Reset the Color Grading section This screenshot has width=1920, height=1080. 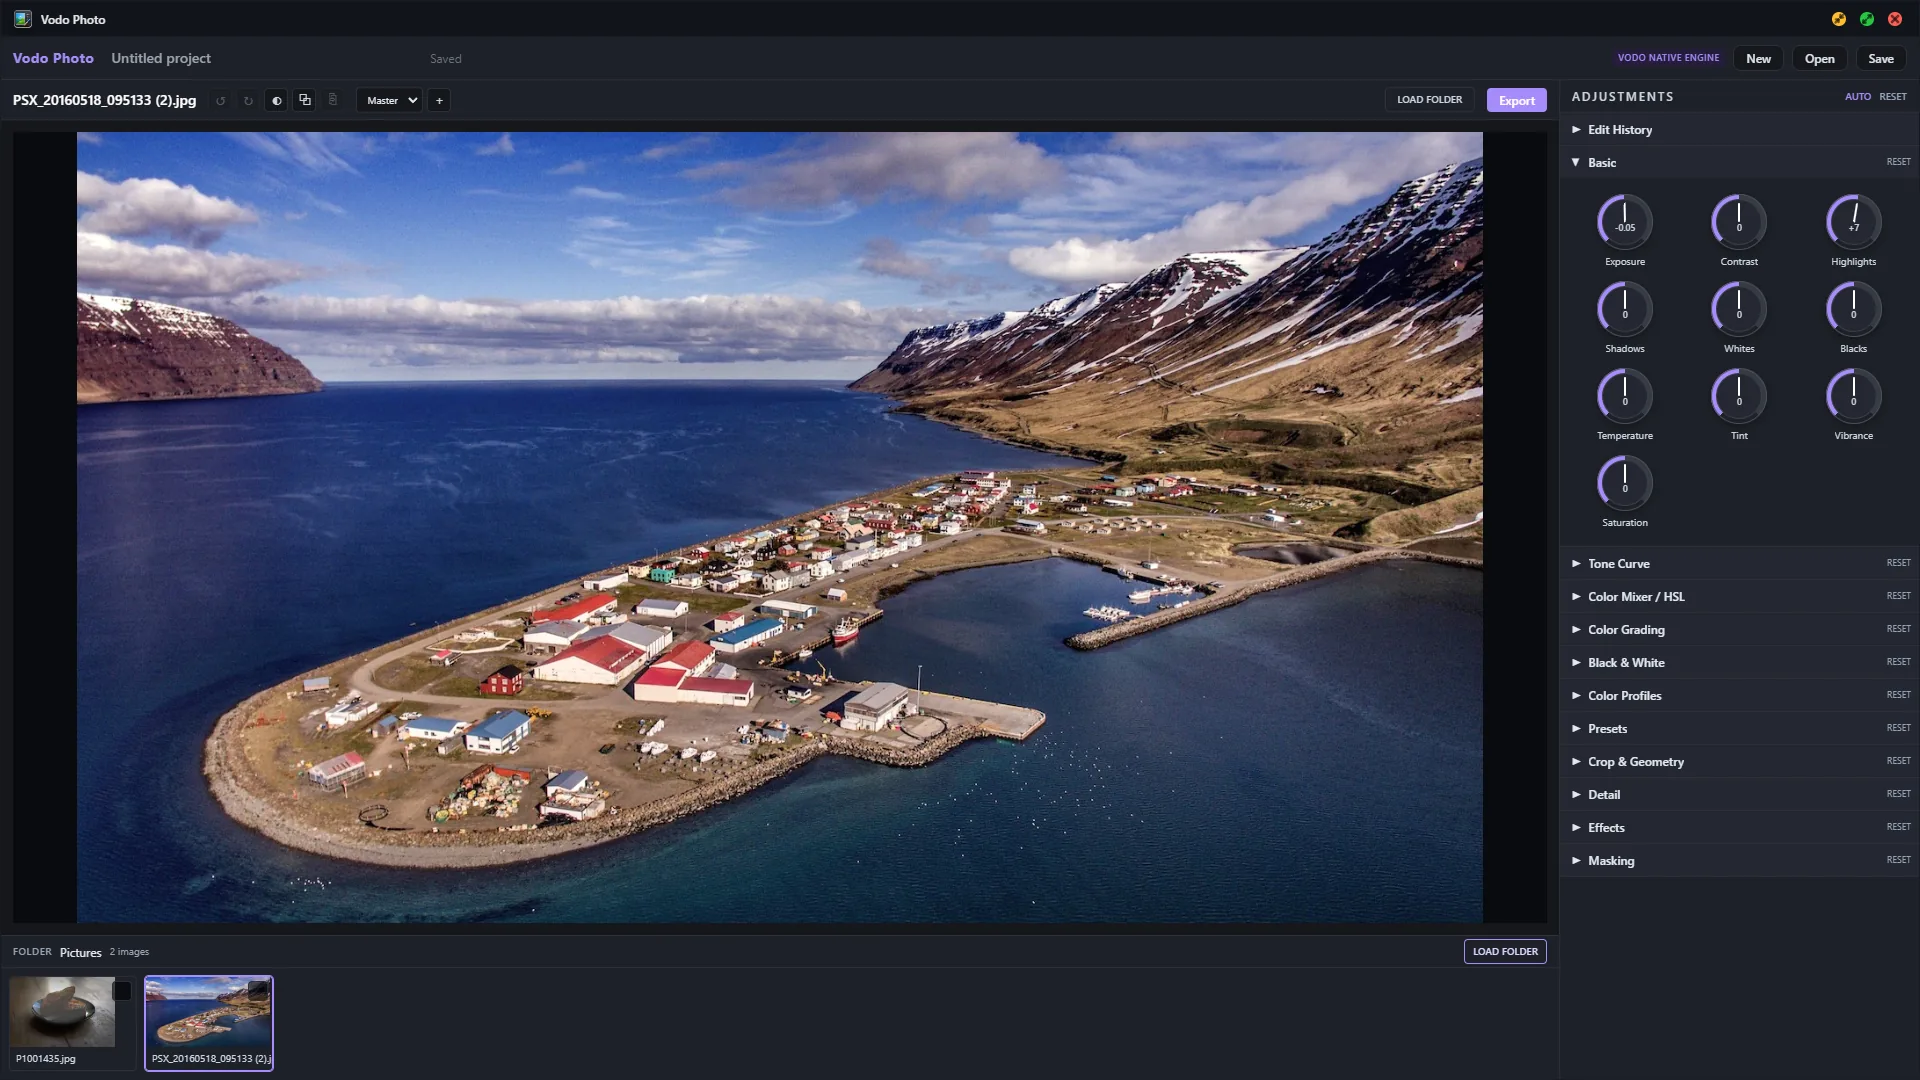click(1898, 629)
